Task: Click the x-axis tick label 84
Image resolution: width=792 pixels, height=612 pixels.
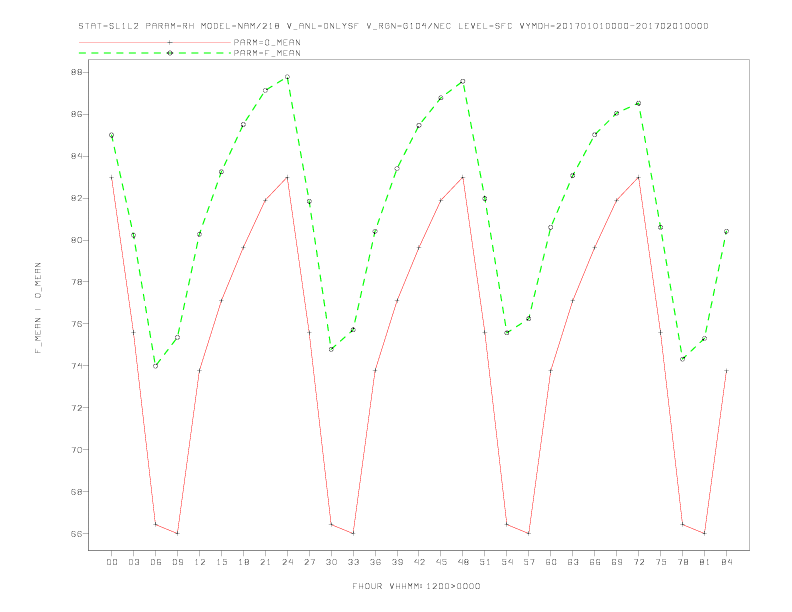Action: tap(726, 562)
